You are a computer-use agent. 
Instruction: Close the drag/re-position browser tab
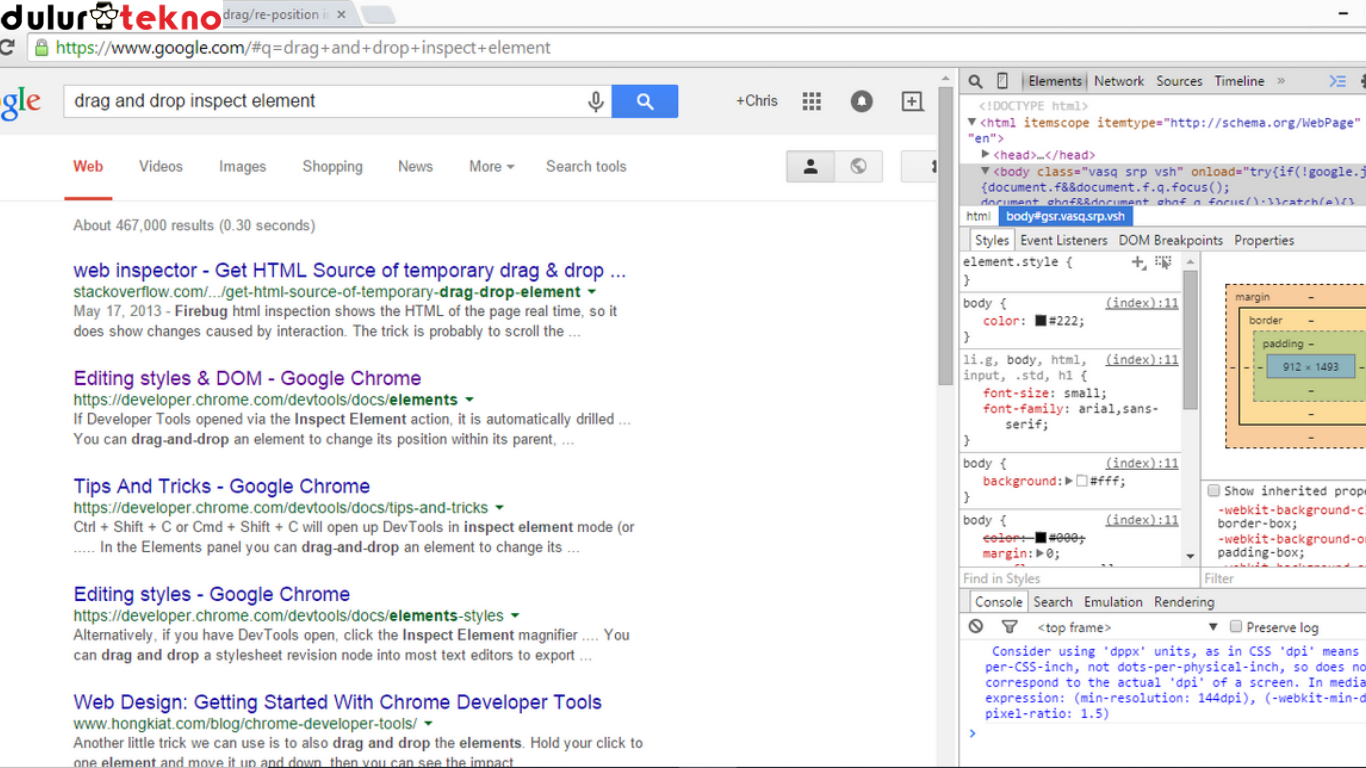[x=342, y=15]
